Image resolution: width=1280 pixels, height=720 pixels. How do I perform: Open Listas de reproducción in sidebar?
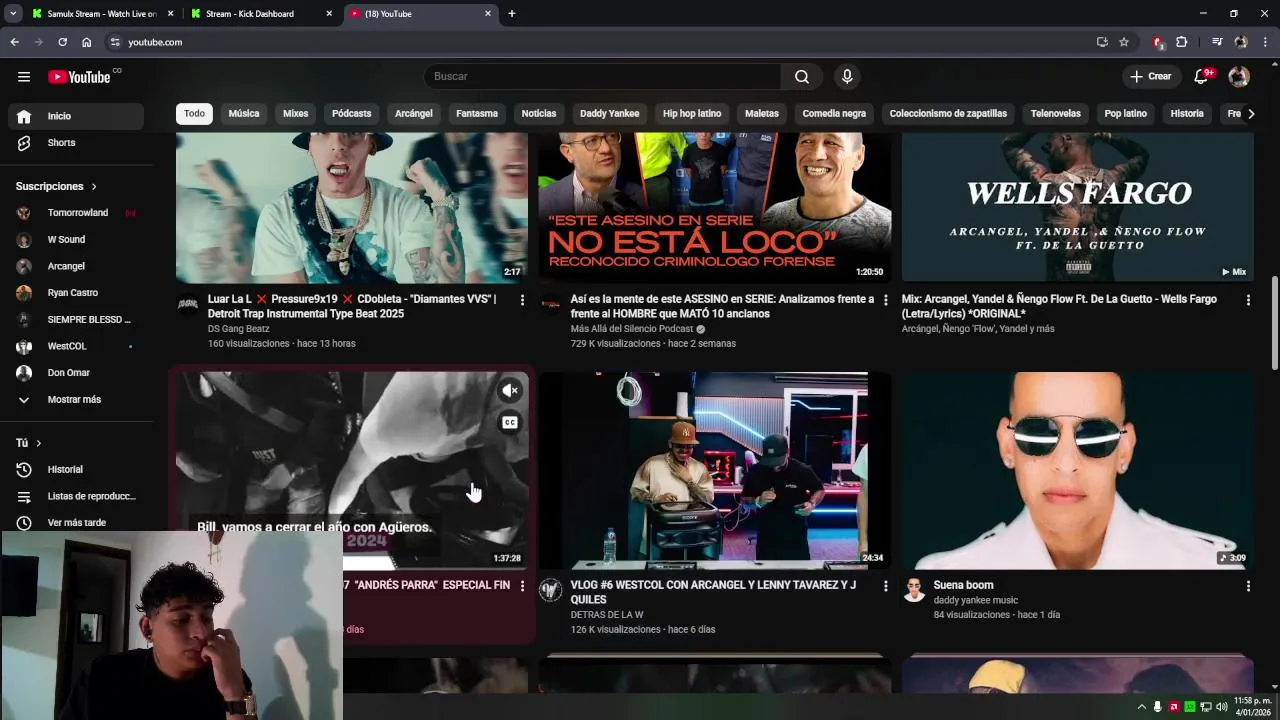76,496
